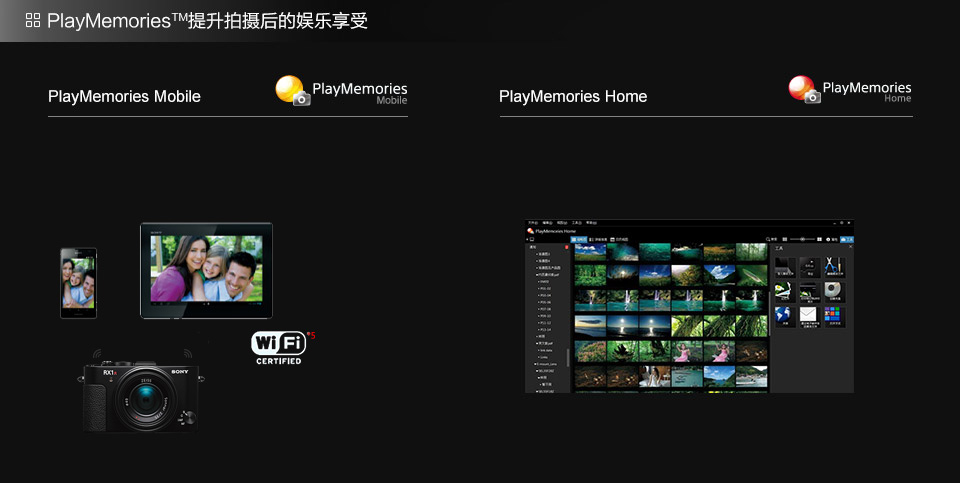
Task: Select the woman in white dress thumbnail
Action: click(x=654, y=376)
